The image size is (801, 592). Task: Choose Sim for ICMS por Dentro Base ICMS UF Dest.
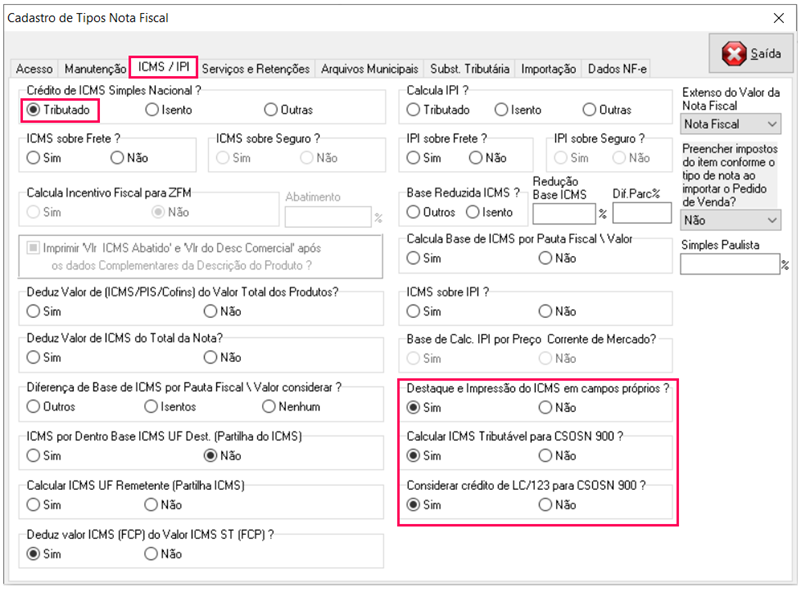click(x=34, y=456)
